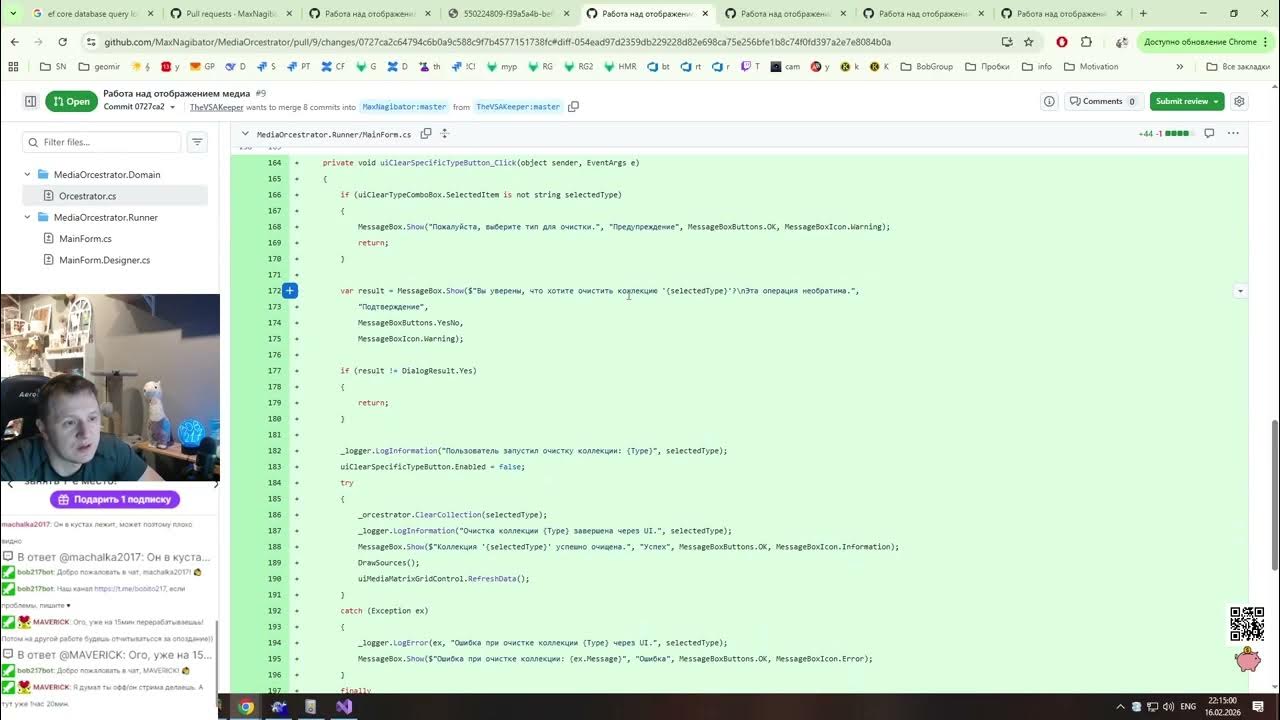Open the diff settings gear icon

(x=1240, y=101)
